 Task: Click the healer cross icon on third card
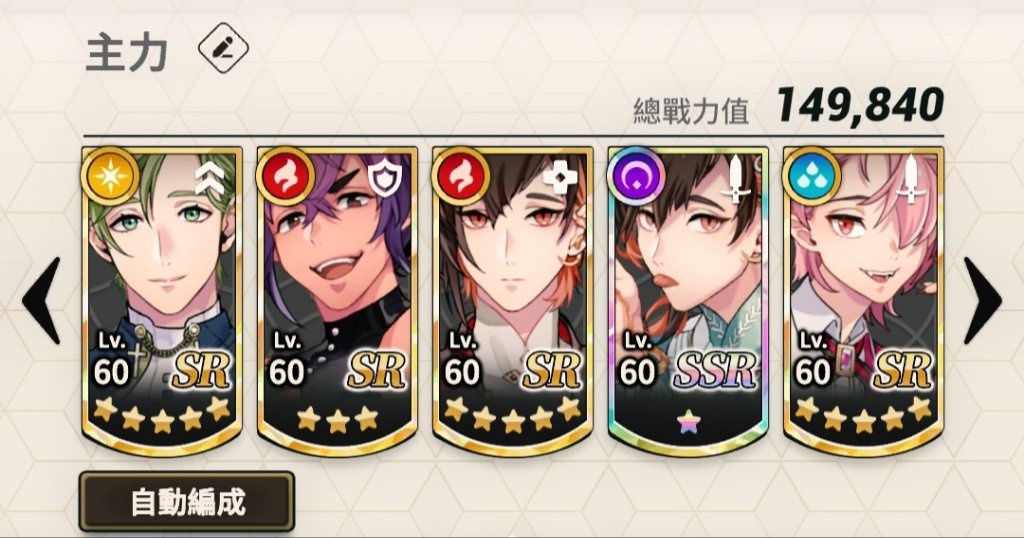click(560, 177)
